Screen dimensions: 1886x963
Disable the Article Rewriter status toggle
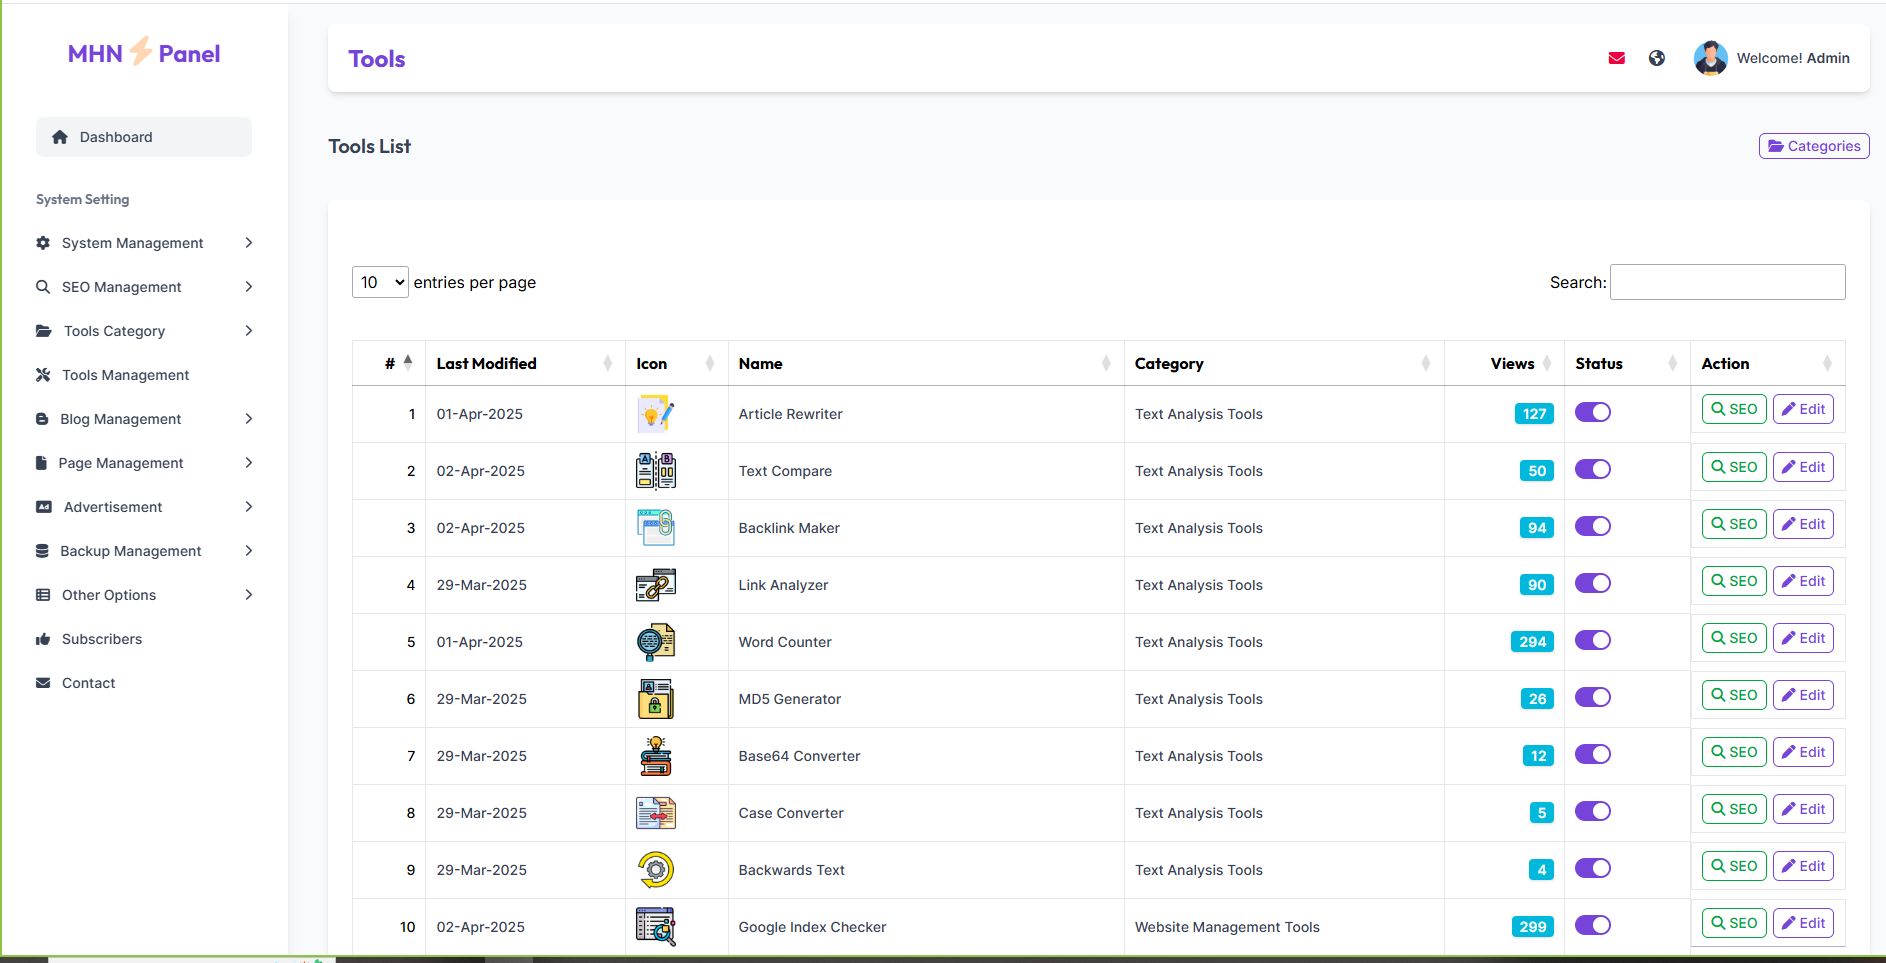click(x=1592, y=412)
